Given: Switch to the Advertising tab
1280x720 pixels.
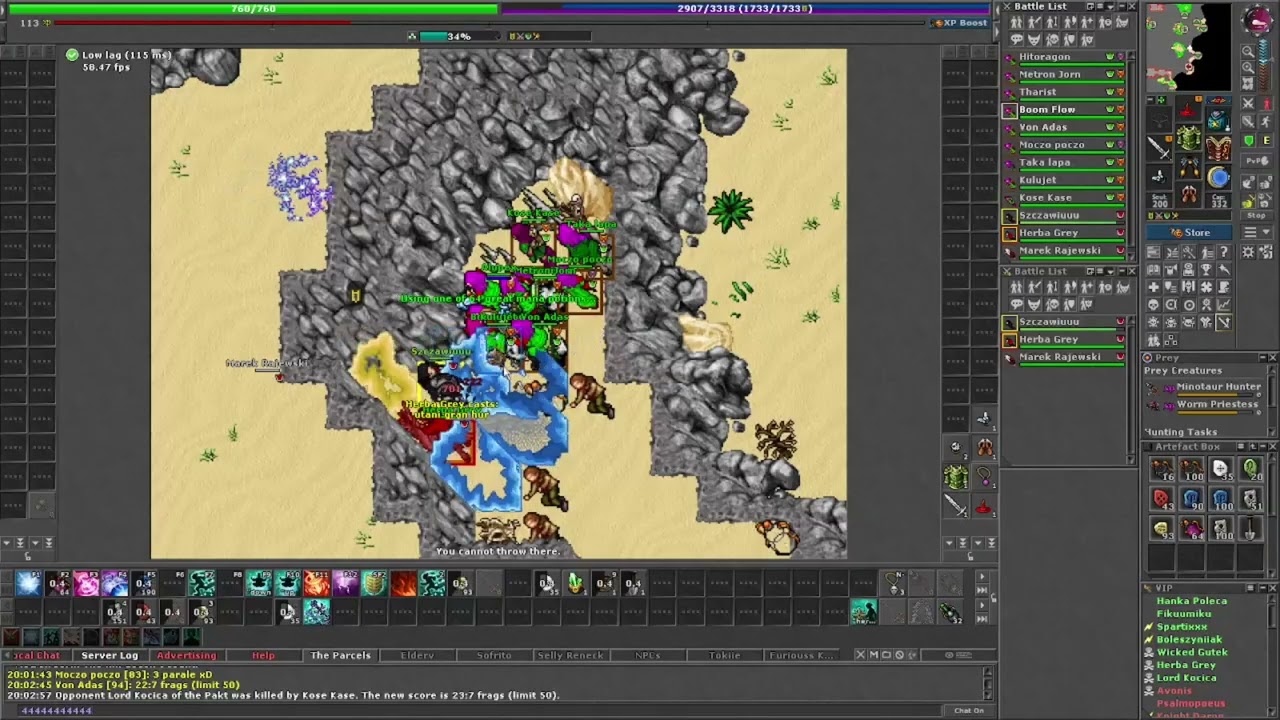Looking at the screenshot, I should pyautogui.click(x=186, y=656).
